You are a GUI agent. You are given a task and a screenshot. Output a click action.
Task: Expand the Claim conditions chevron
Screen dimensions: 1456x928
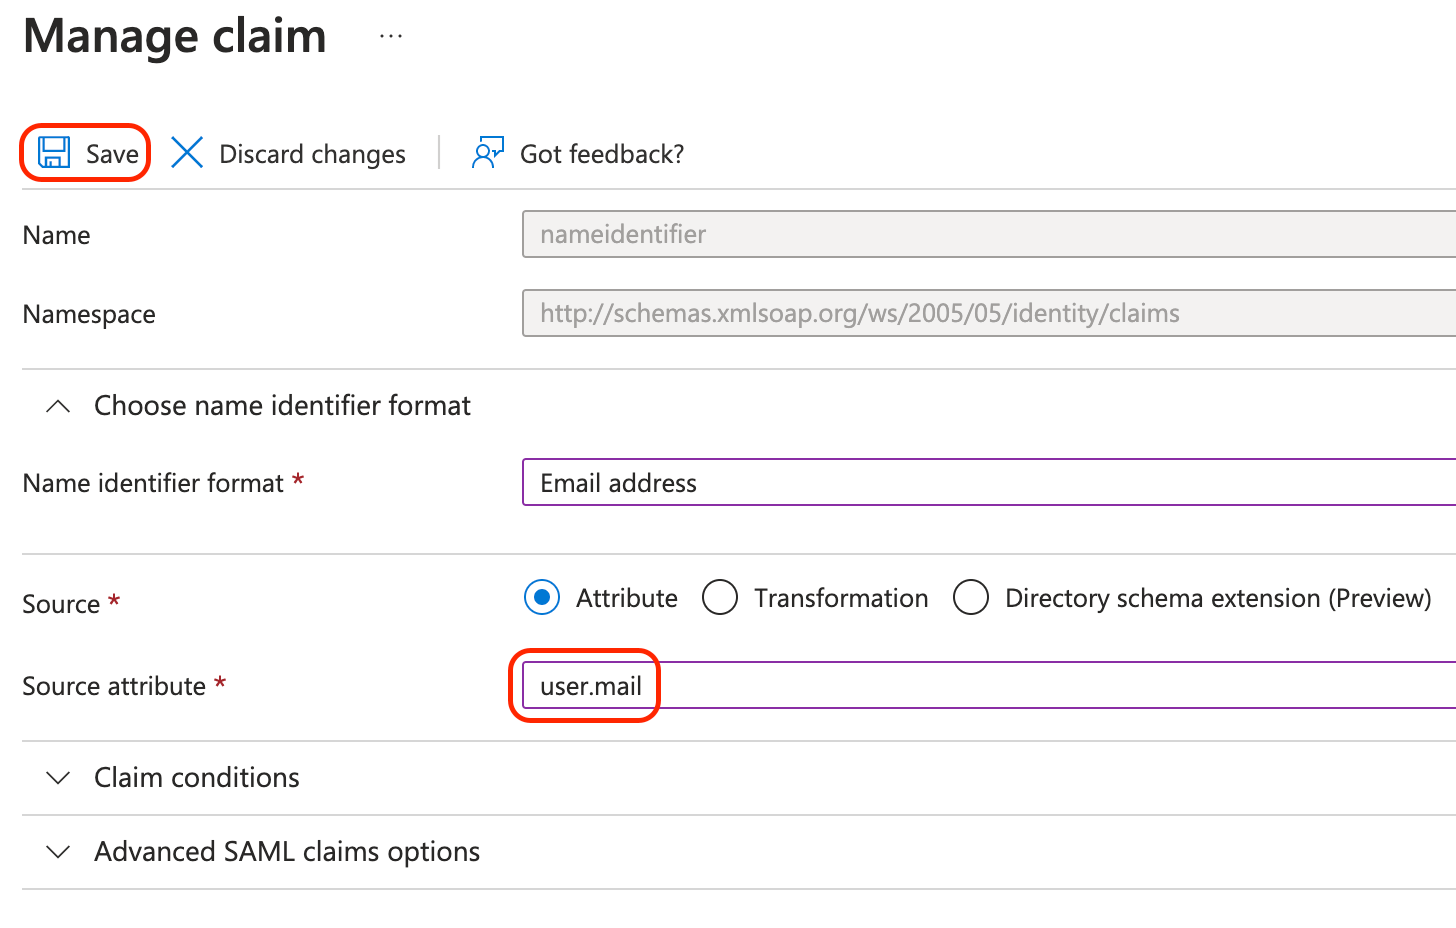coord(59,778)
